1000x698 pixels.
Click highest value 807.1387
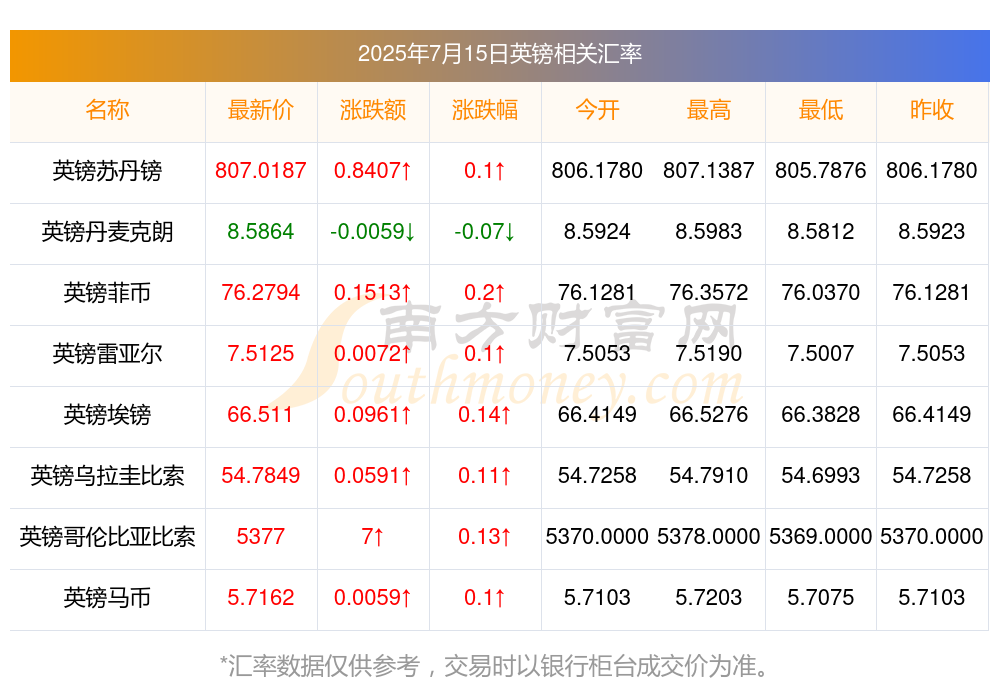(709, 171)
